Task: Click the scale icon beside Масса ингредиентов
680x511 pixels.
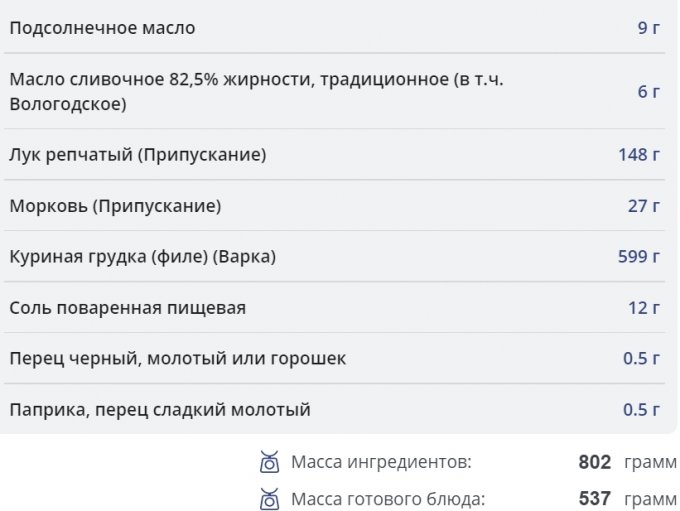Action: tap(268, 462)
